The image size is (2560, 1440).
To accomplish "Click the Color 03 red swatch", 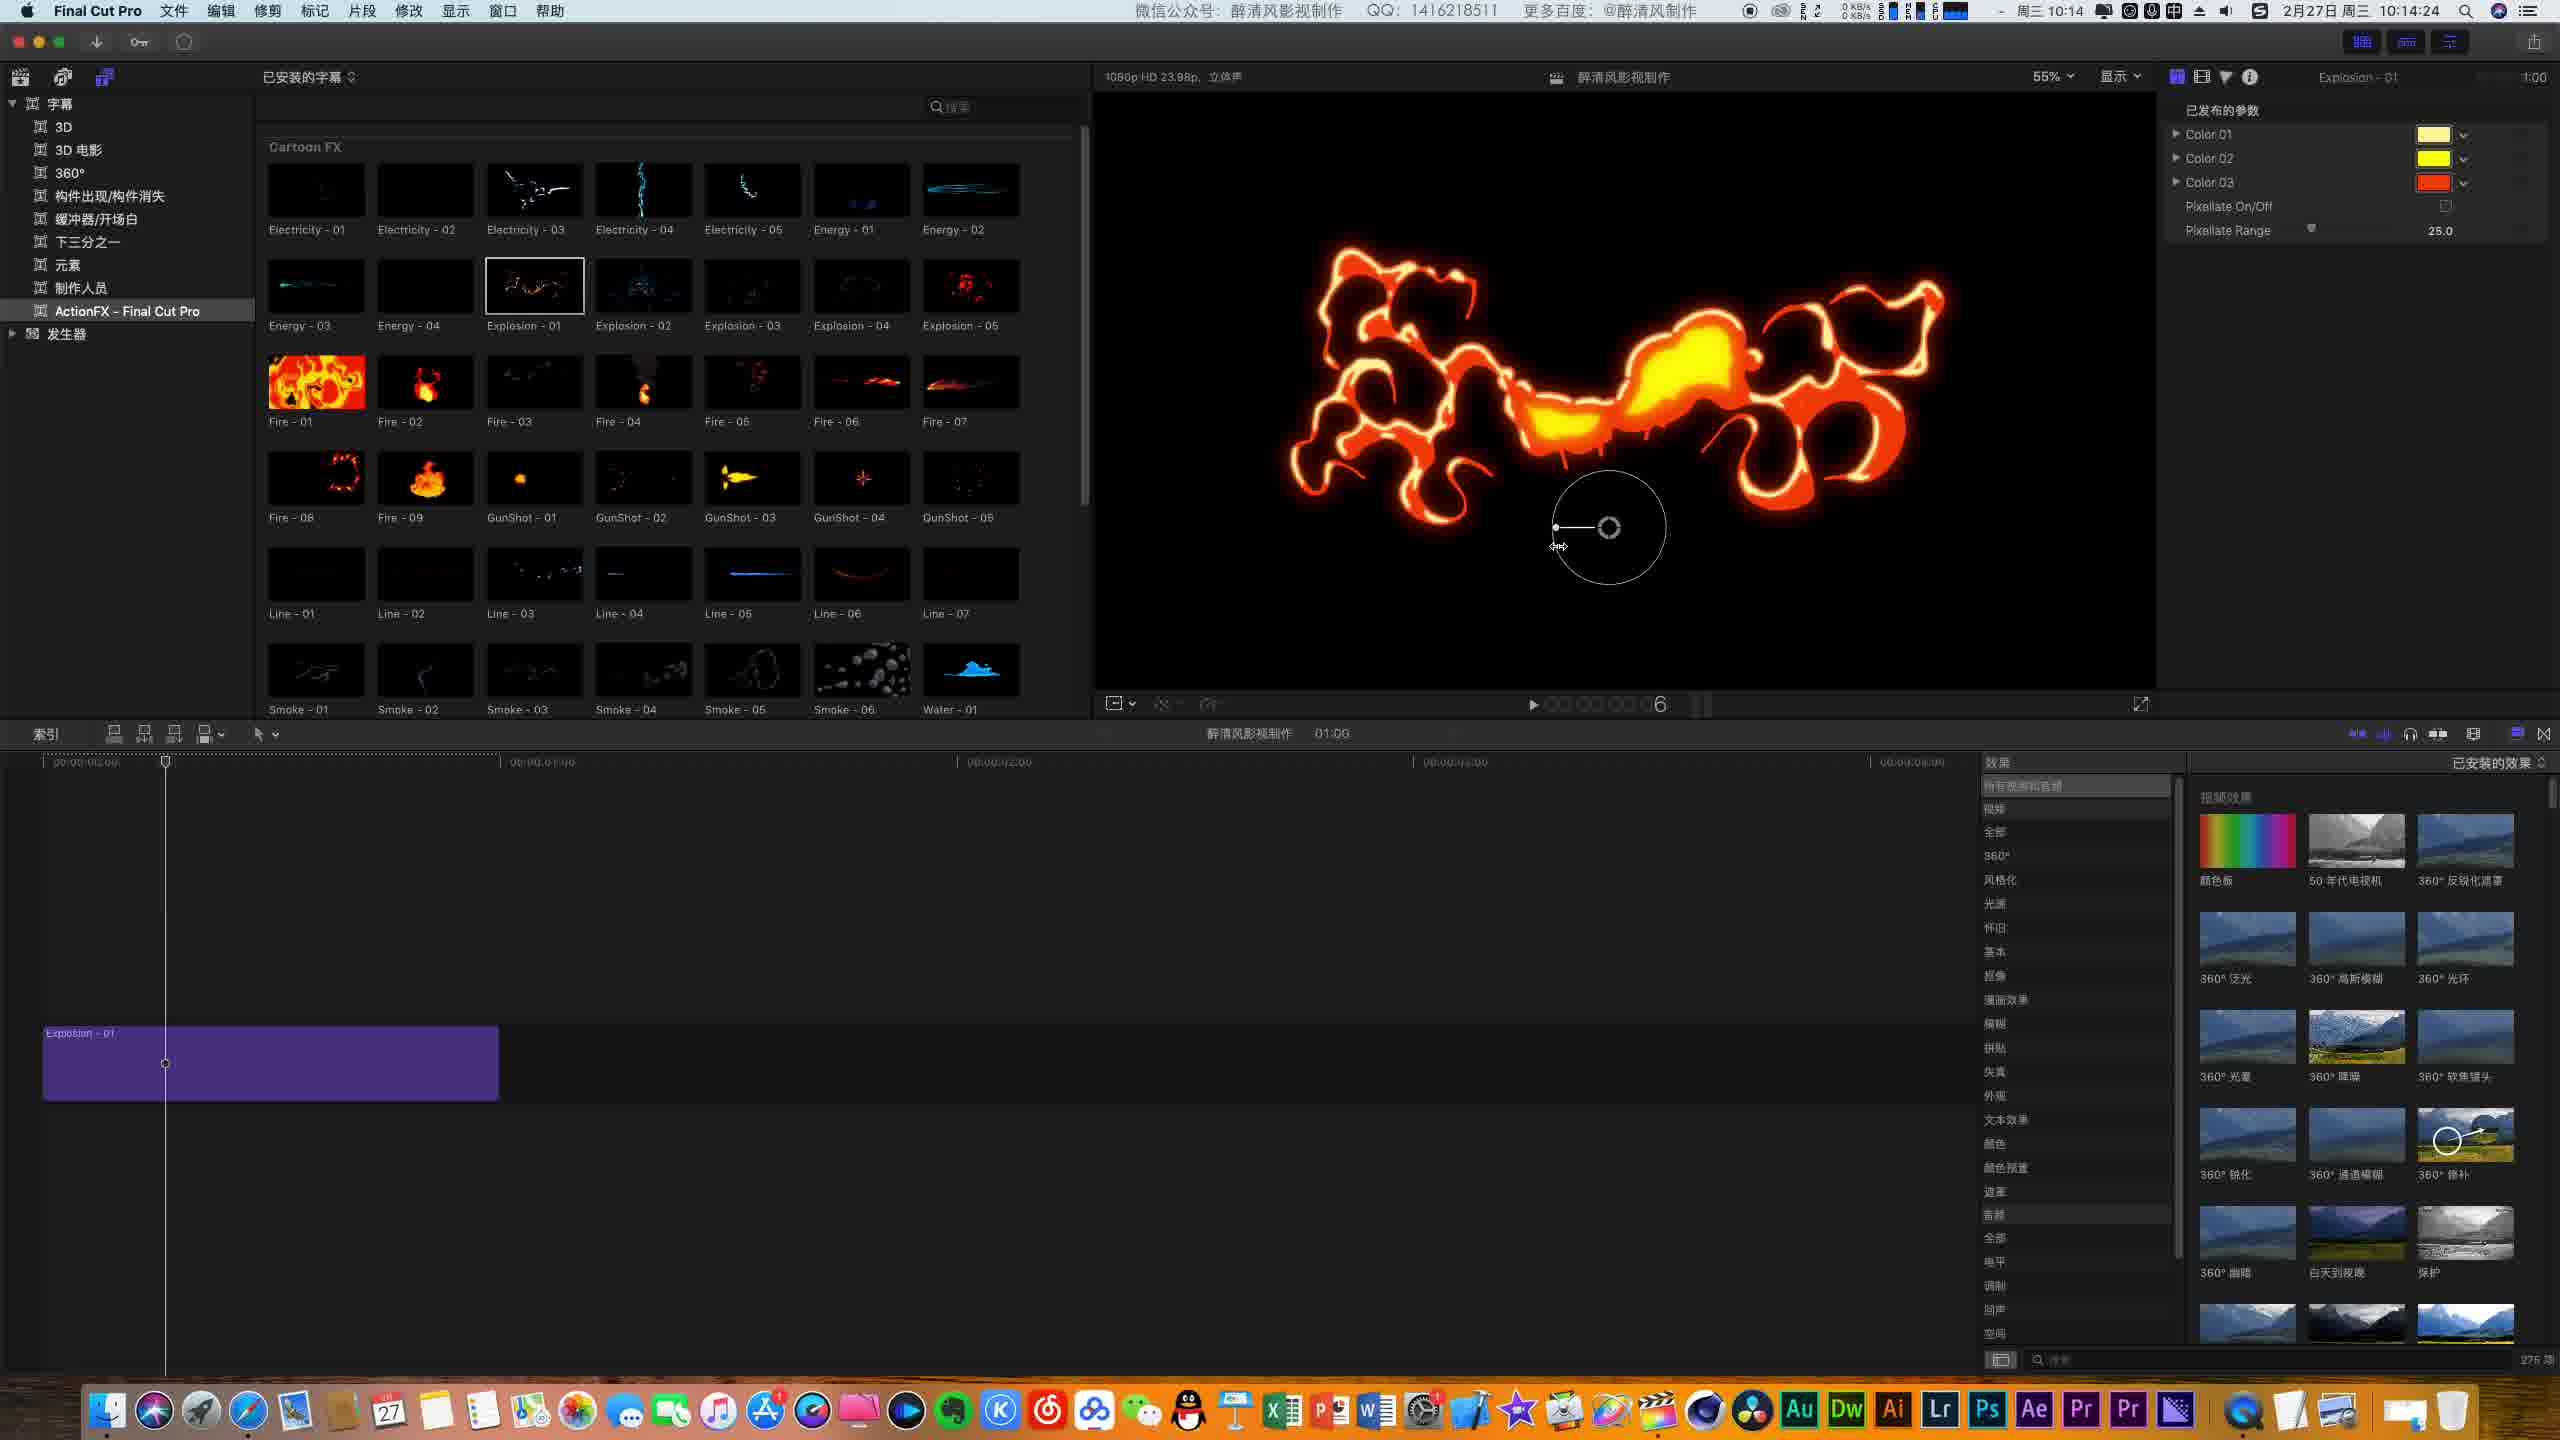I will click(2432, 183).
